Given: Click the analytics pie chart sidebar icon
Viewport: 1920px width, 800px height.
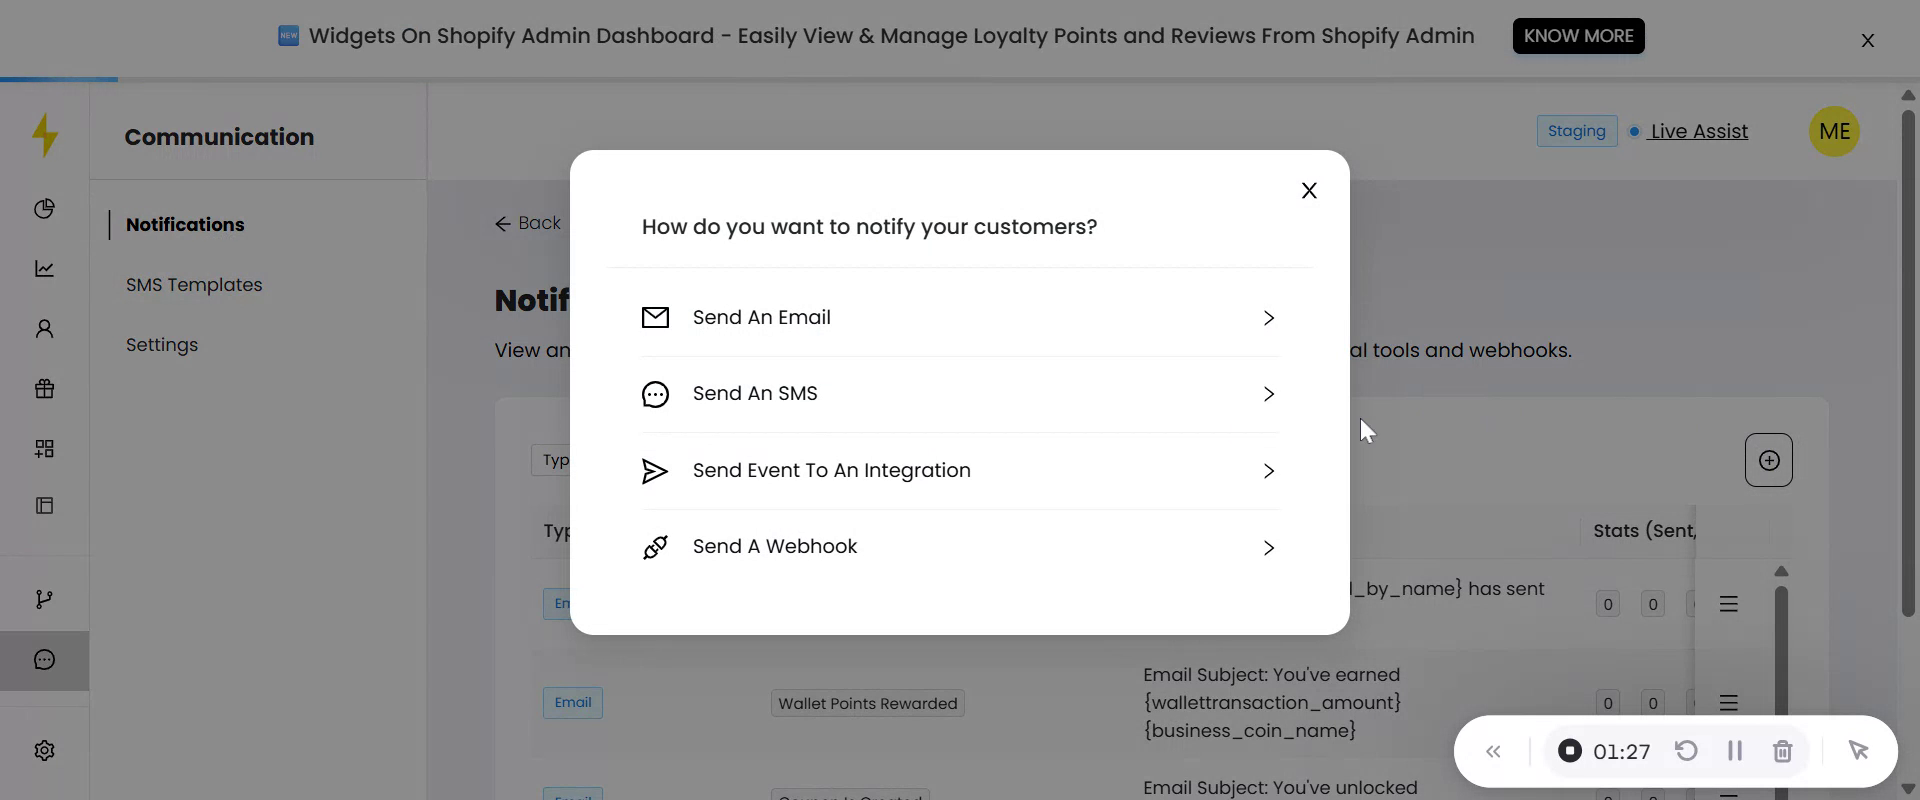Looking at the screenshot, I should [x=44, y=209].
